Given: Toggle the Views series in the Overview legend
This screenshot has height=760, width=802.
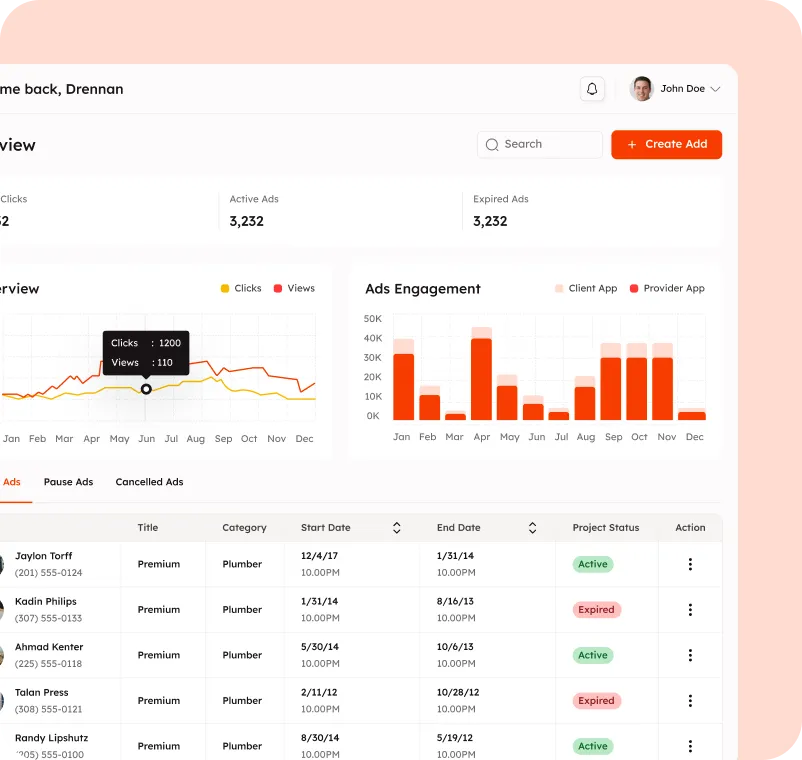Looking at the screenshot, I should click(293, 288).
